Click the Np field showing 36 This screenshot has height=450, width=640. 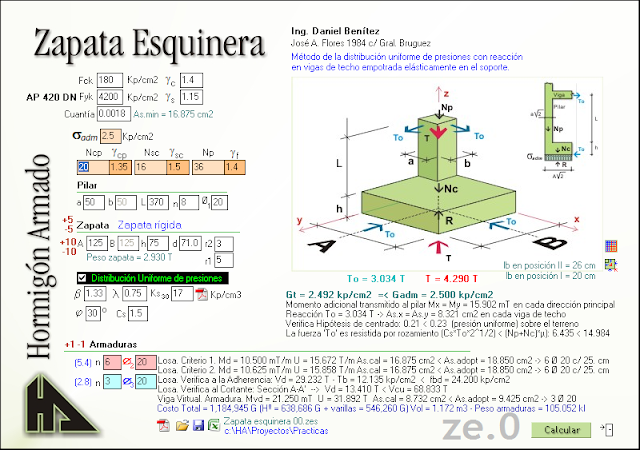click(x=208, y=167)
